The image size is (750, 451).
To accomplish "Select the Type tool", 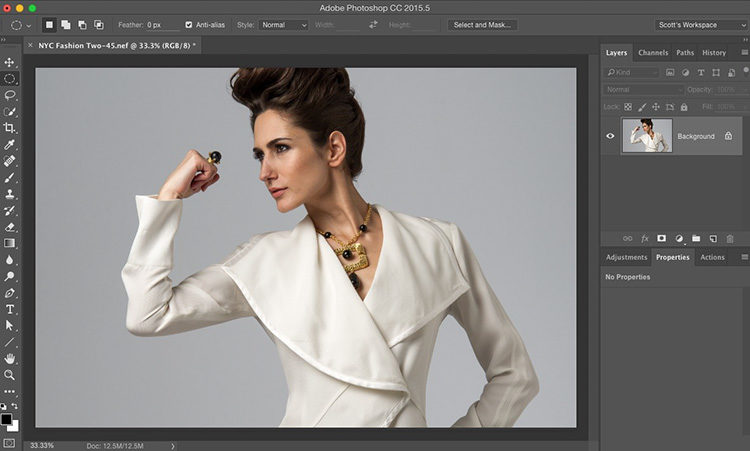I will [x=9, y=309].
